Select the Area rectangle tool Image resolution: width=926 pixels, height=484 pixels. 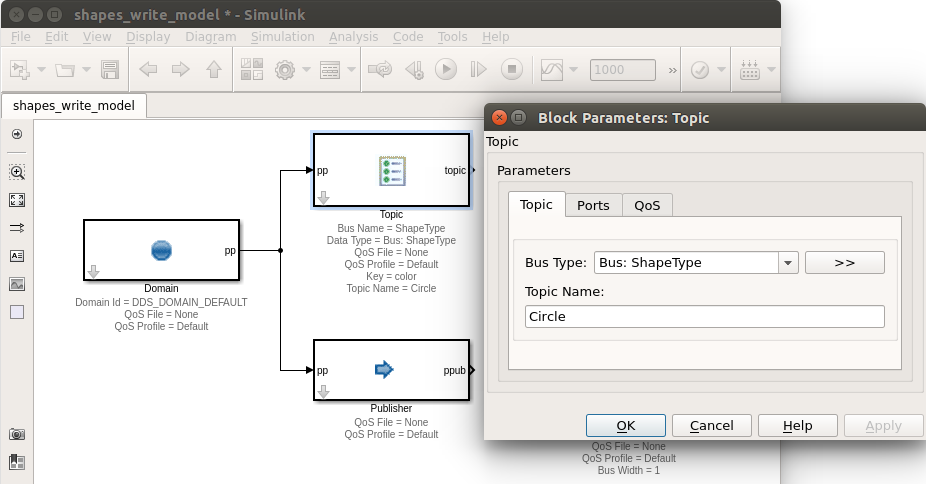pos(17,312)
